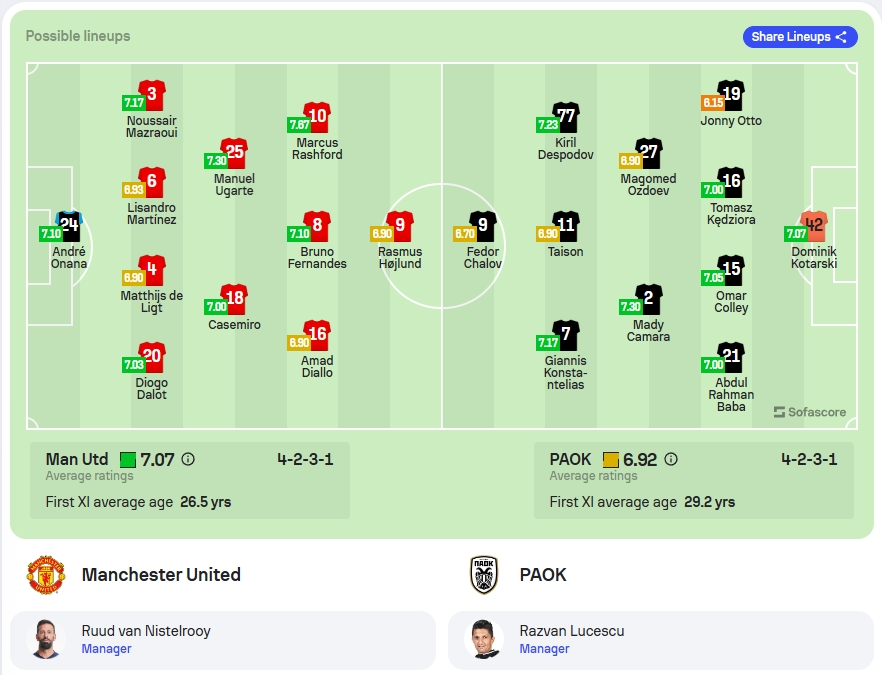Select André Onana's goalkeeper shirt
882x675 pixels.
[x=69, y=226]
